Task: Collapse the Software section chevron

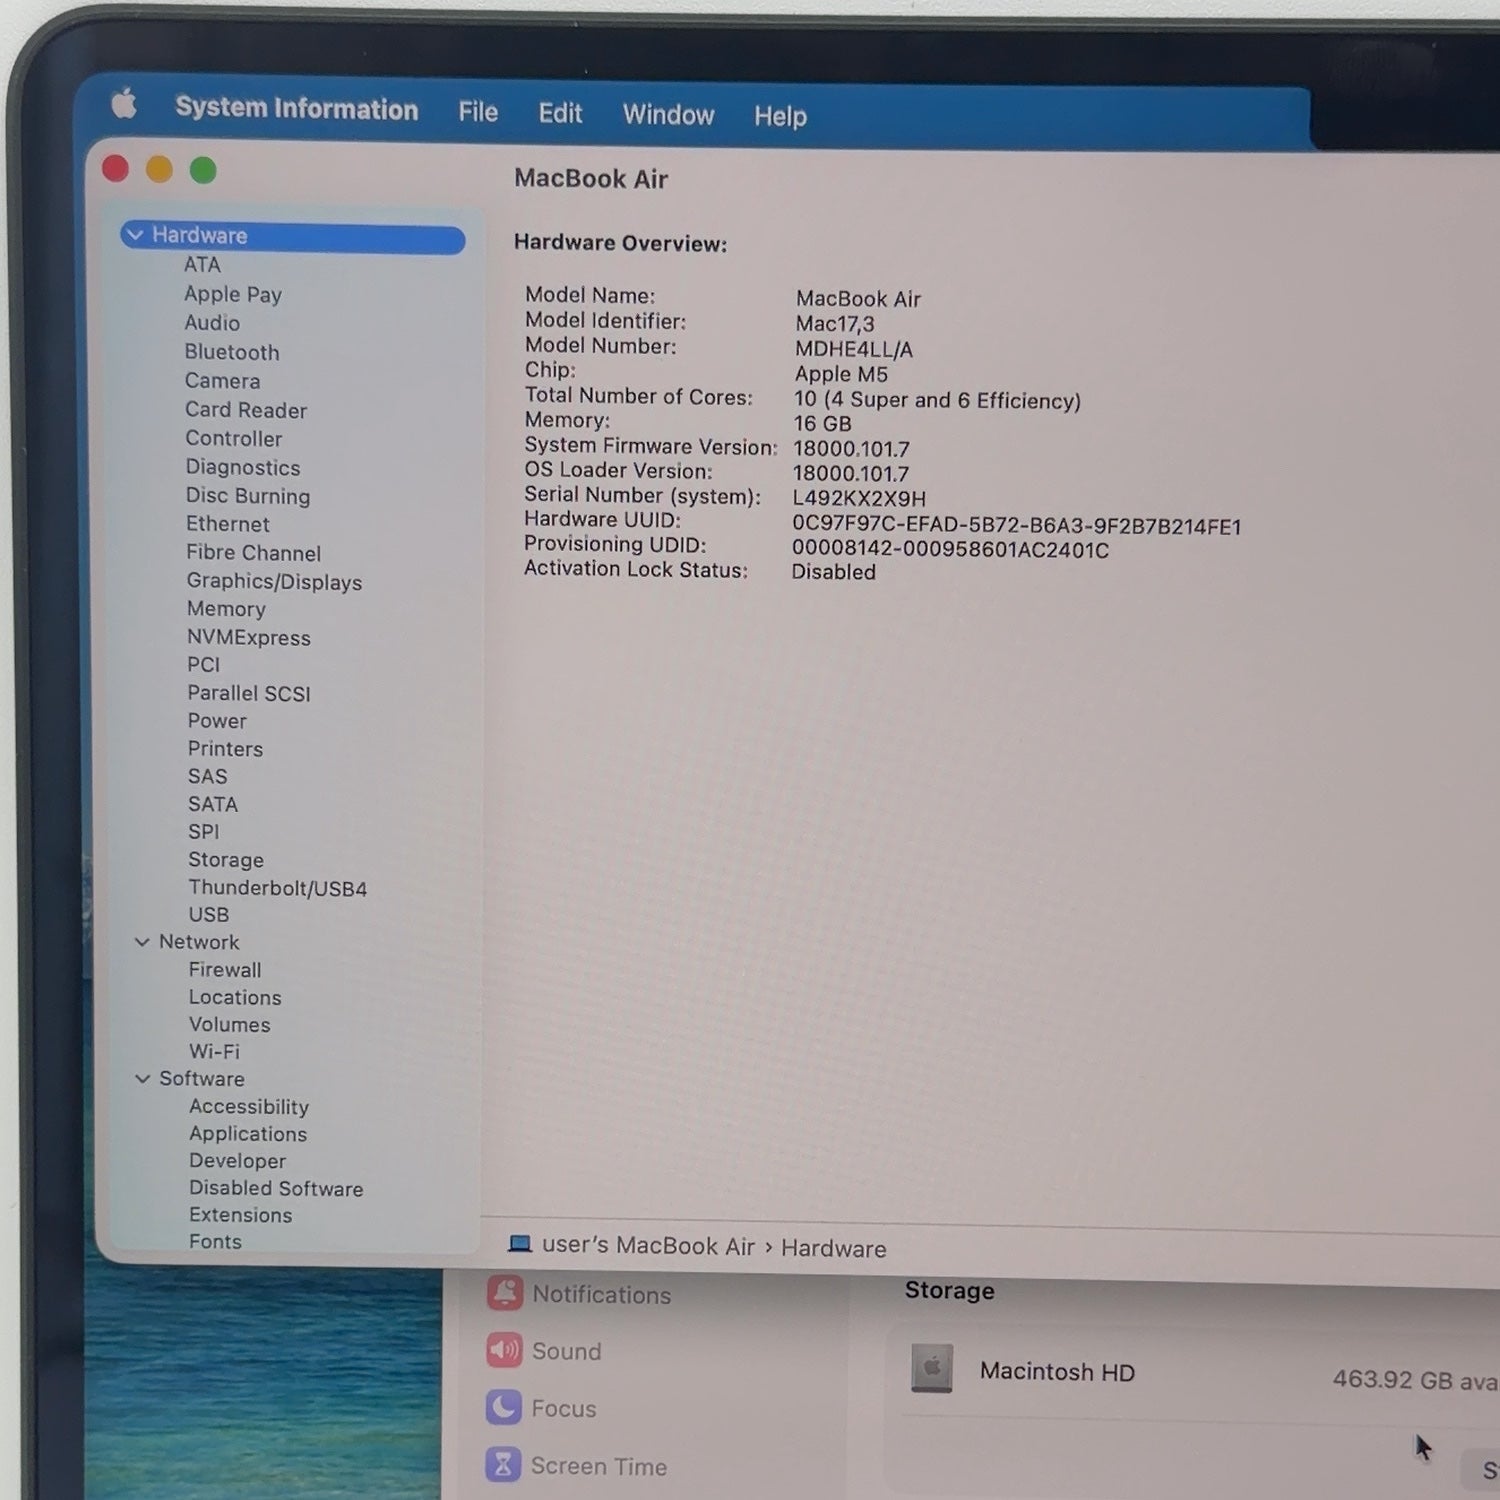Action: pyautogui.click(x=142, y=1079)
